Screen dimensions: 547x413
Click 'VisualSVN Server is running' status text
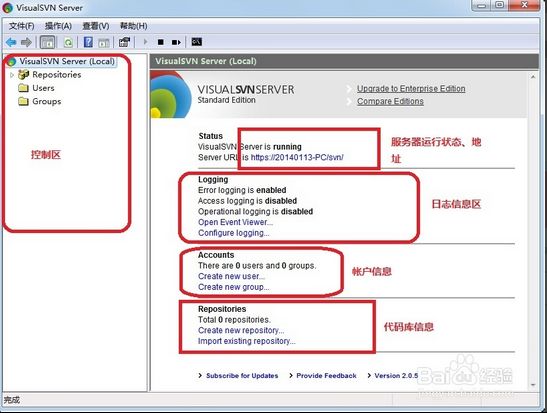tap(250, 147)
